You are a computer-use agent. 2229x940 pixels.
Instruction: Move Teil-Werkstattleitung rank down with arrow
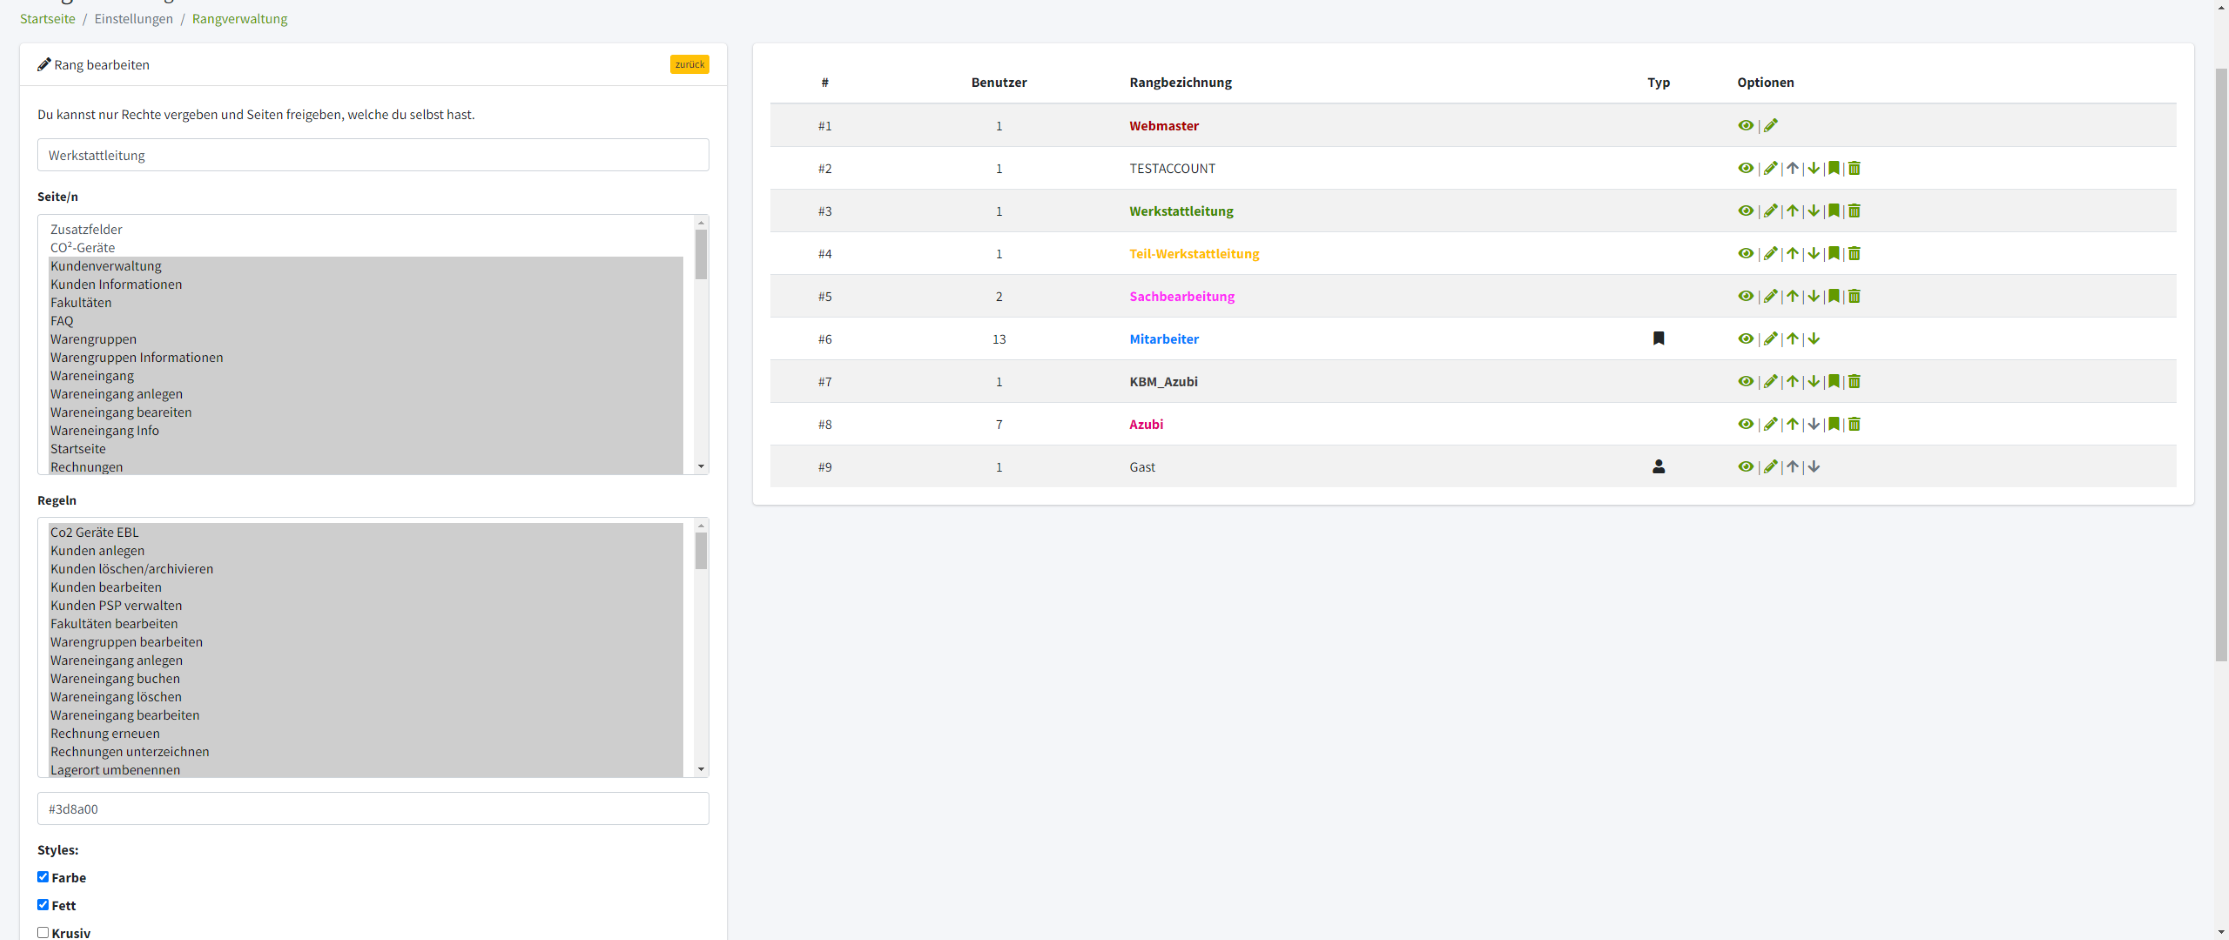pos(1813,254)
